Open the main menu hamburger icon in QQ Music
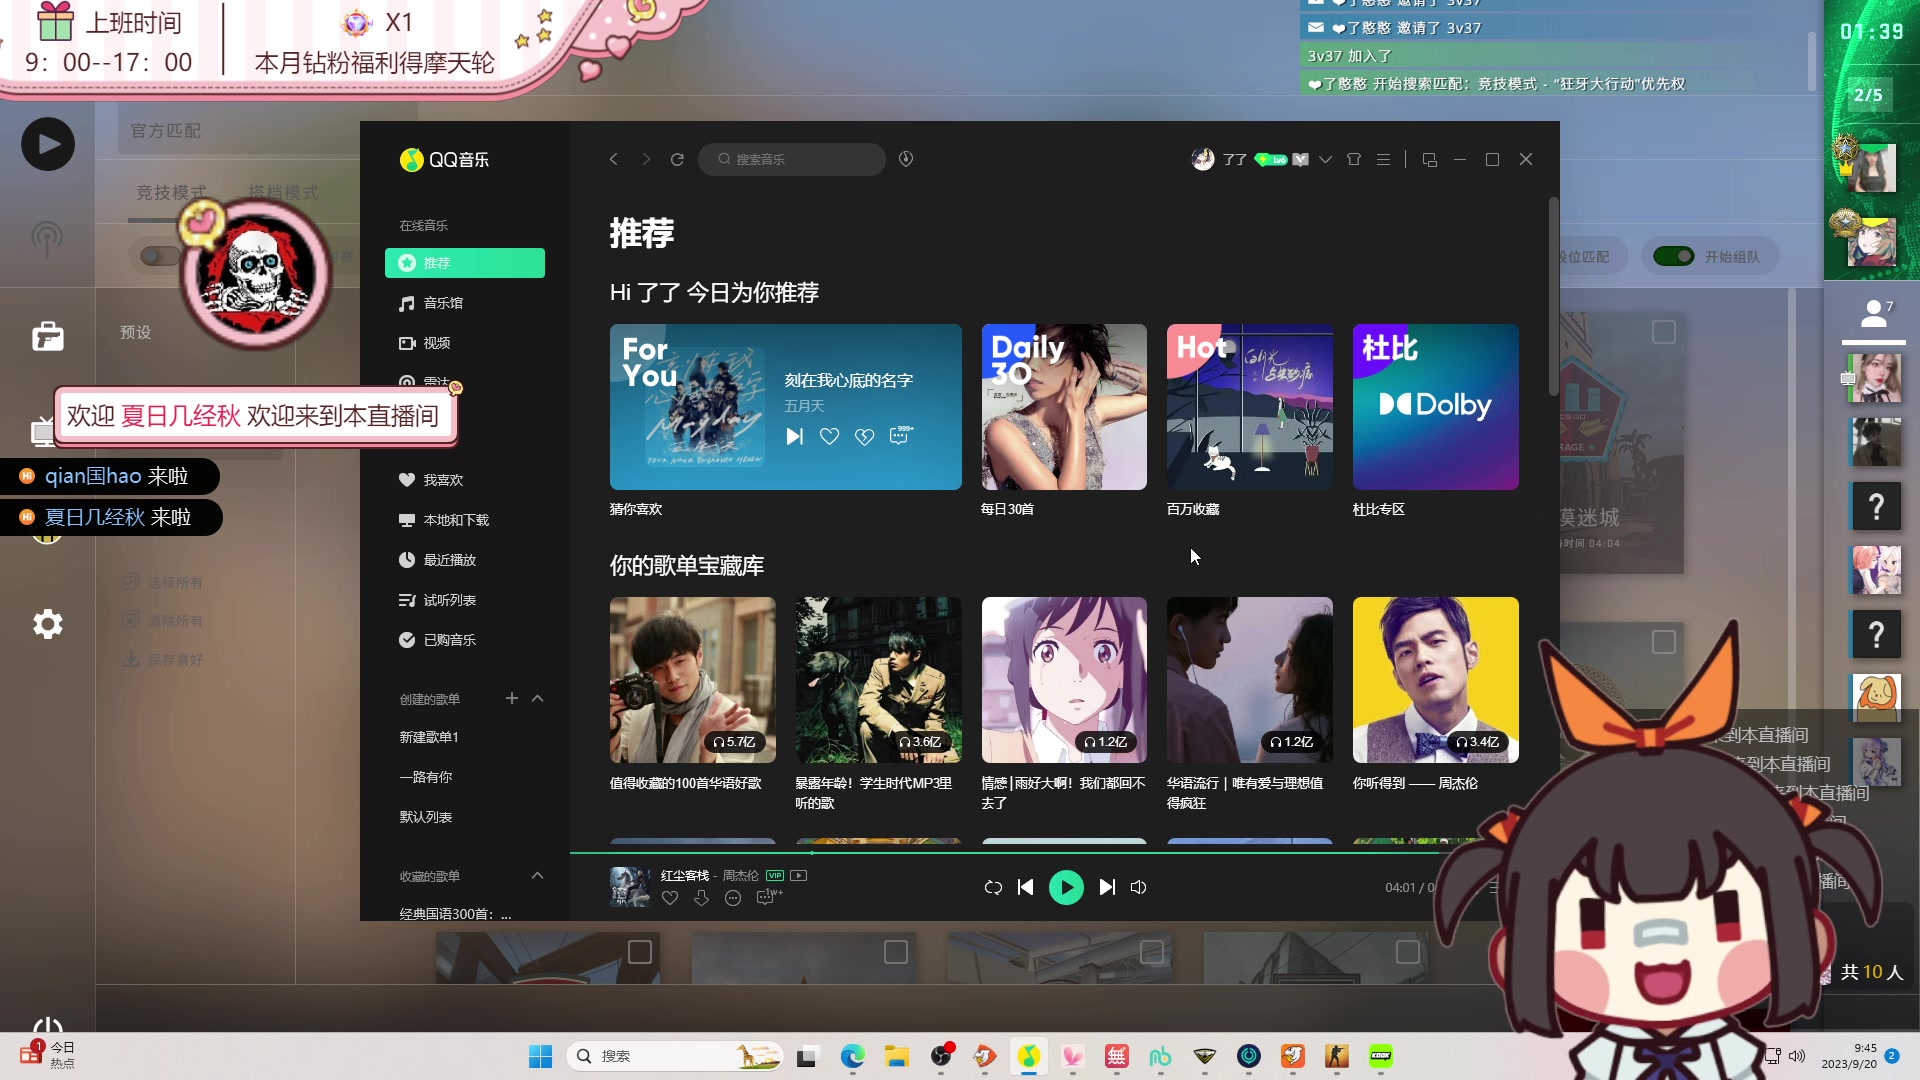Screen dimensions: 1920x1080 [x=1384, y=159]
